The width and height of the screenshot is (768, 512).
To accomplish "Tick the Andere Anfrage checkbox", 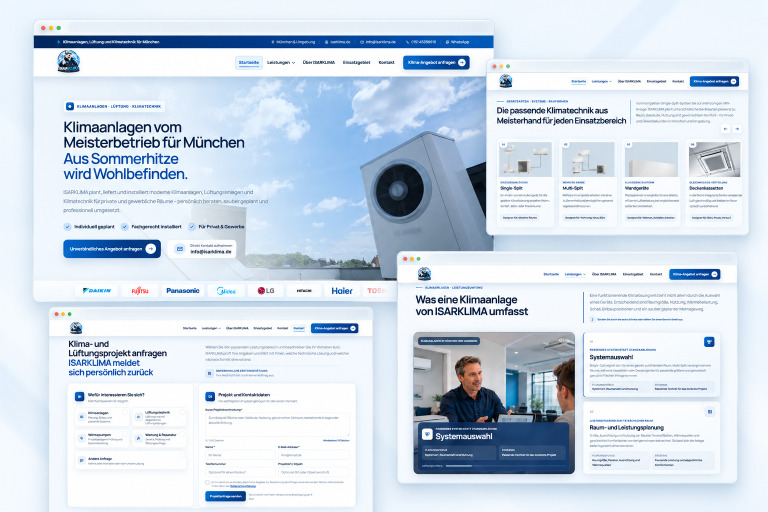I will 182,455.
